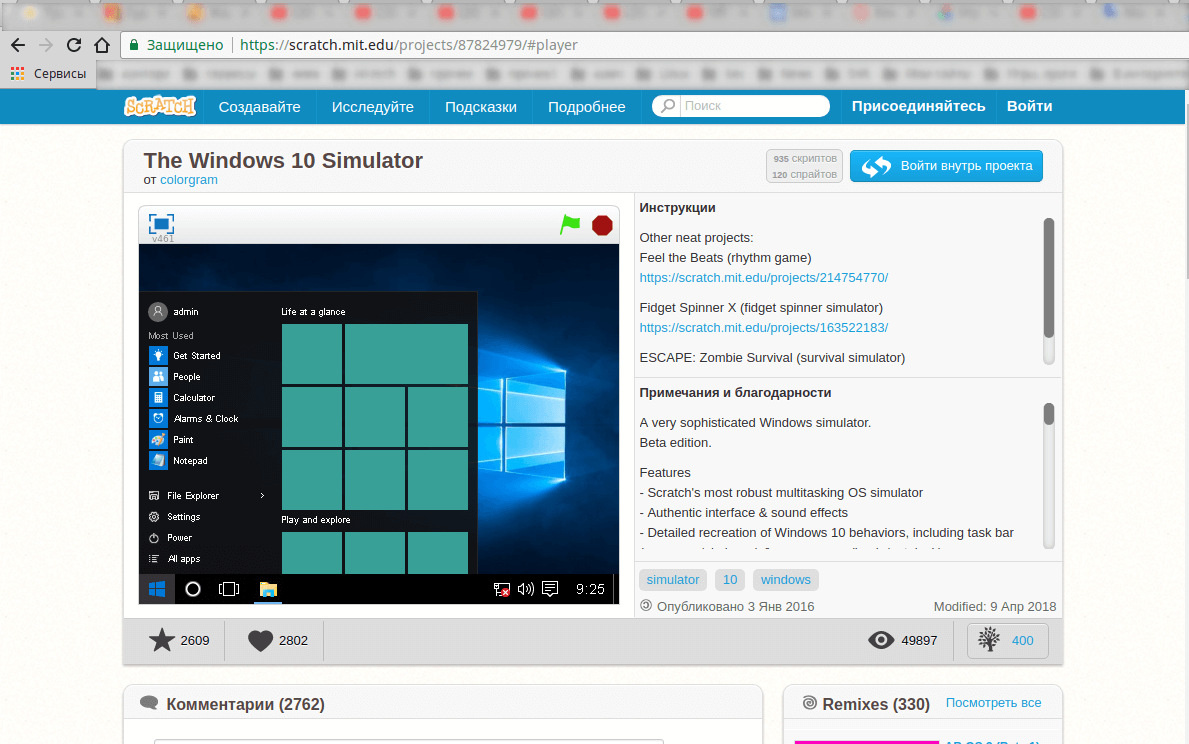Click Посмотреть все remixes link
Screen dimensions: 1189x744
click(x=993, y=703)
